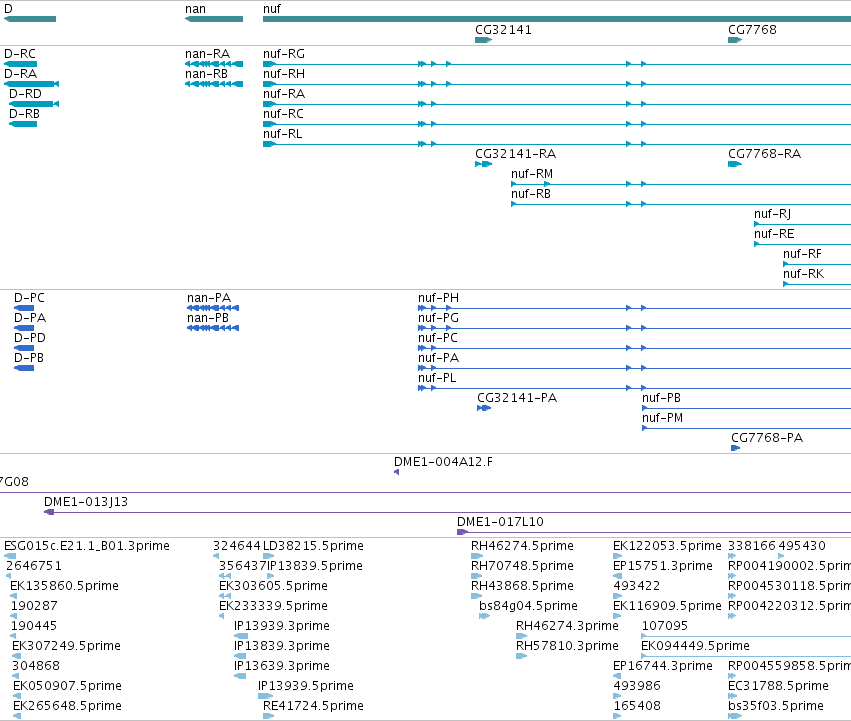Click the CG32141-PA protein glyph
Screen dimensions: 851x721
click(484, 408)
